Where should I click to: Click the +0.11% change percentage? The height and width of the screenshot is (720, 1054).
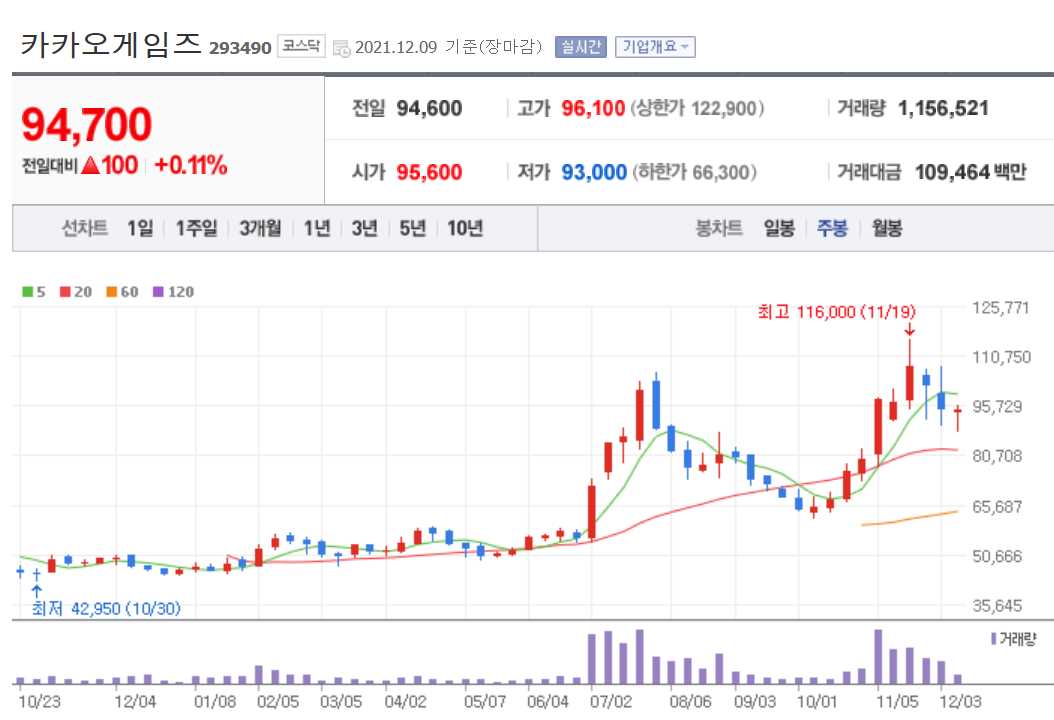191,165
